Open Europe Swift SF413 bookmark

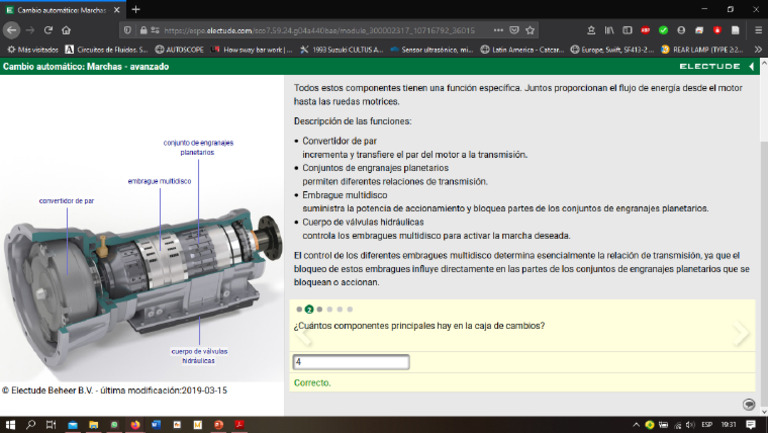point(612,49)
